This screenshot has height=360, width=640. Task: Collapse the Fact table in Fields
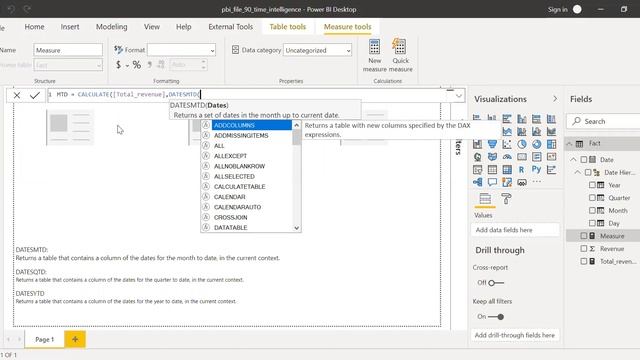click(x=569, y=144)
